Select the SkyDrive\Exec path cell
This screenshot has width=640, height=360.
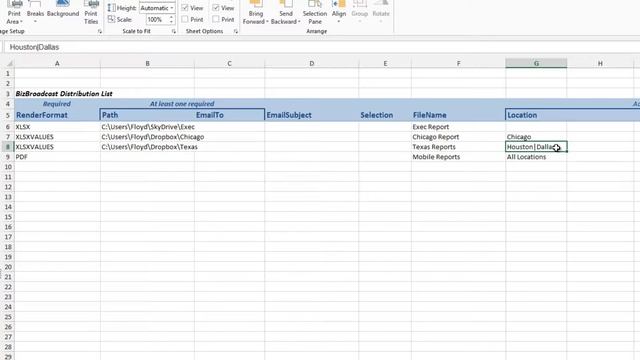tap(147, 127)
